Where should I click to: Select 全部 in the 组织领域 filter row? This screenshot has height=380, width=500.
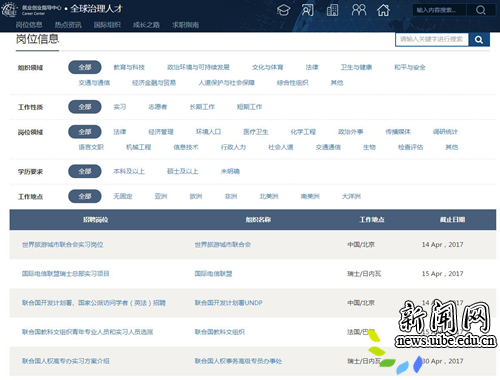[85, 67]
